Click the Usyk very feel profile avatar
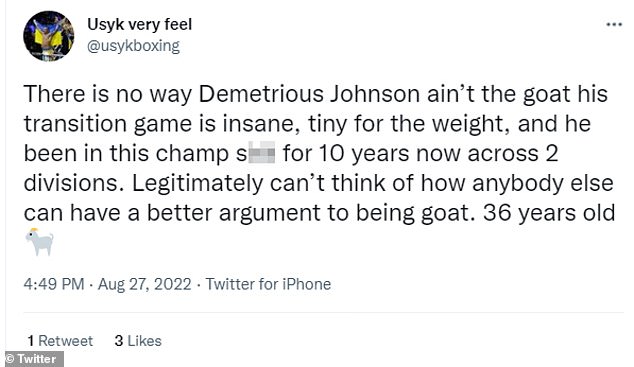Image resolution: width=634 pixels, height=367 pixels. tap(49, 36)
